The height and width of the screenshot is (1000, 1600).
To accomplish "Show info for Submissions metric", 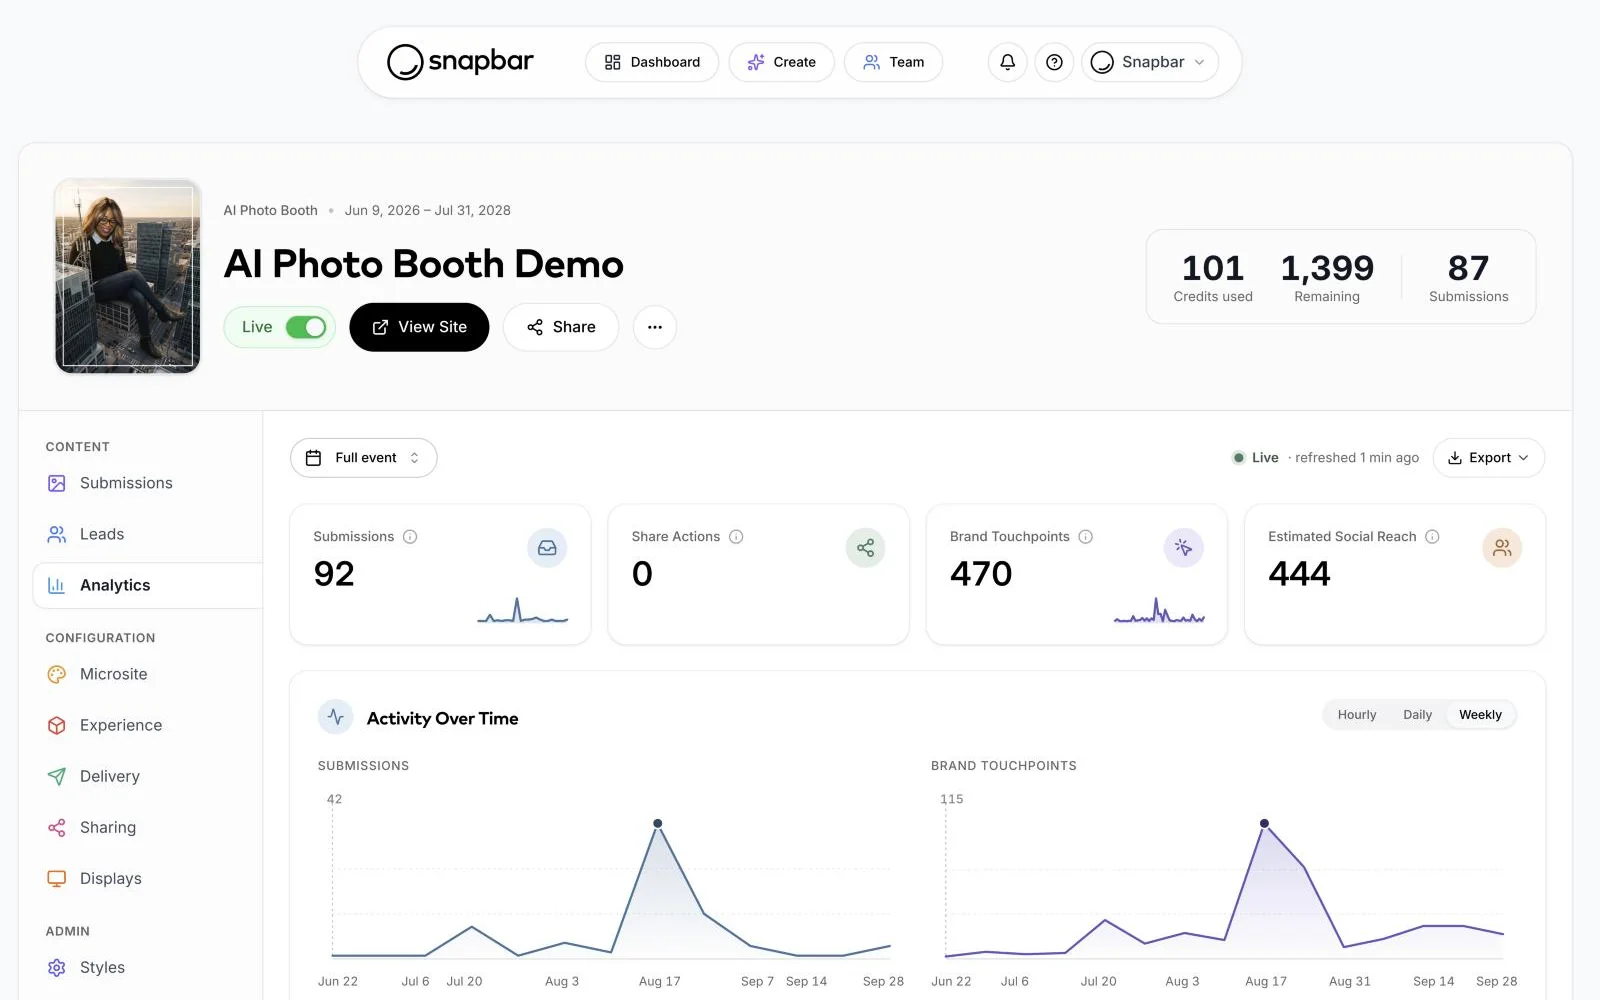I will (410, 537).
